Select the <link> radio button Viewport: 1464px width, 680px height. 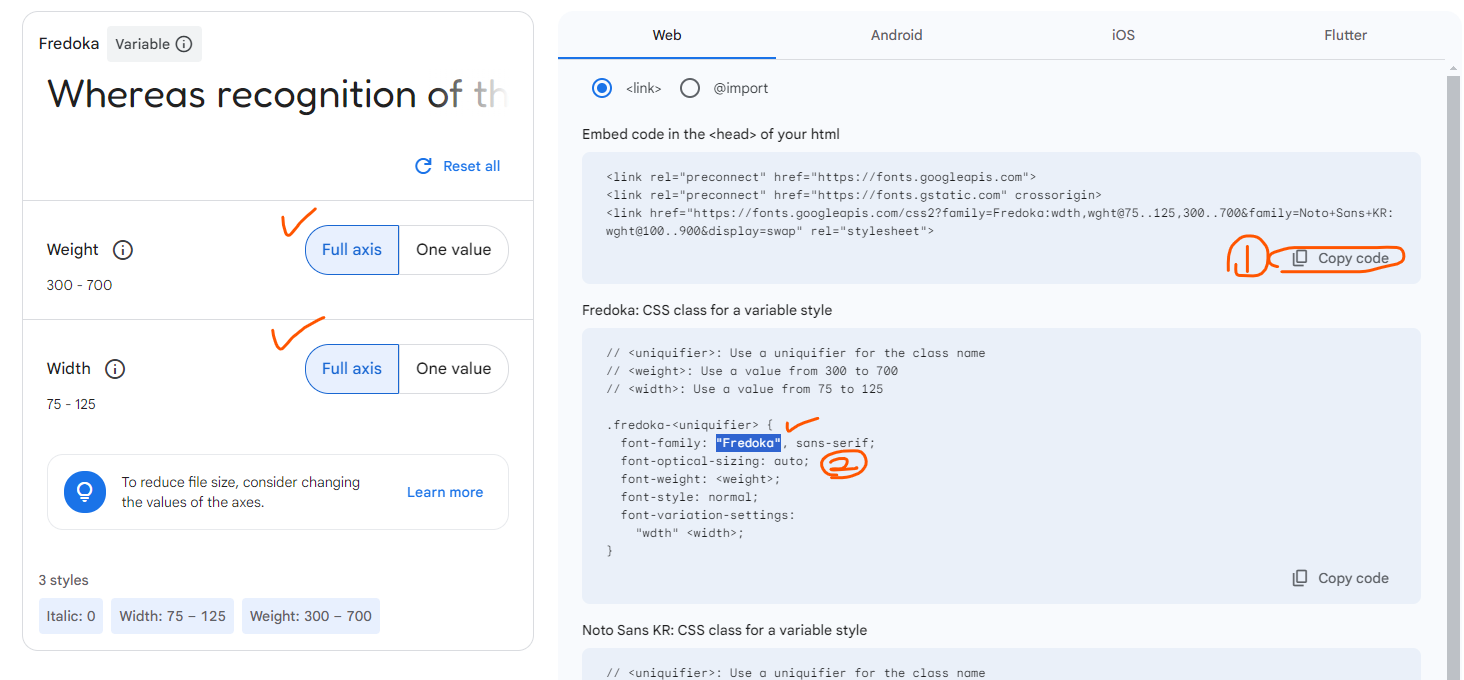point(602,88)
